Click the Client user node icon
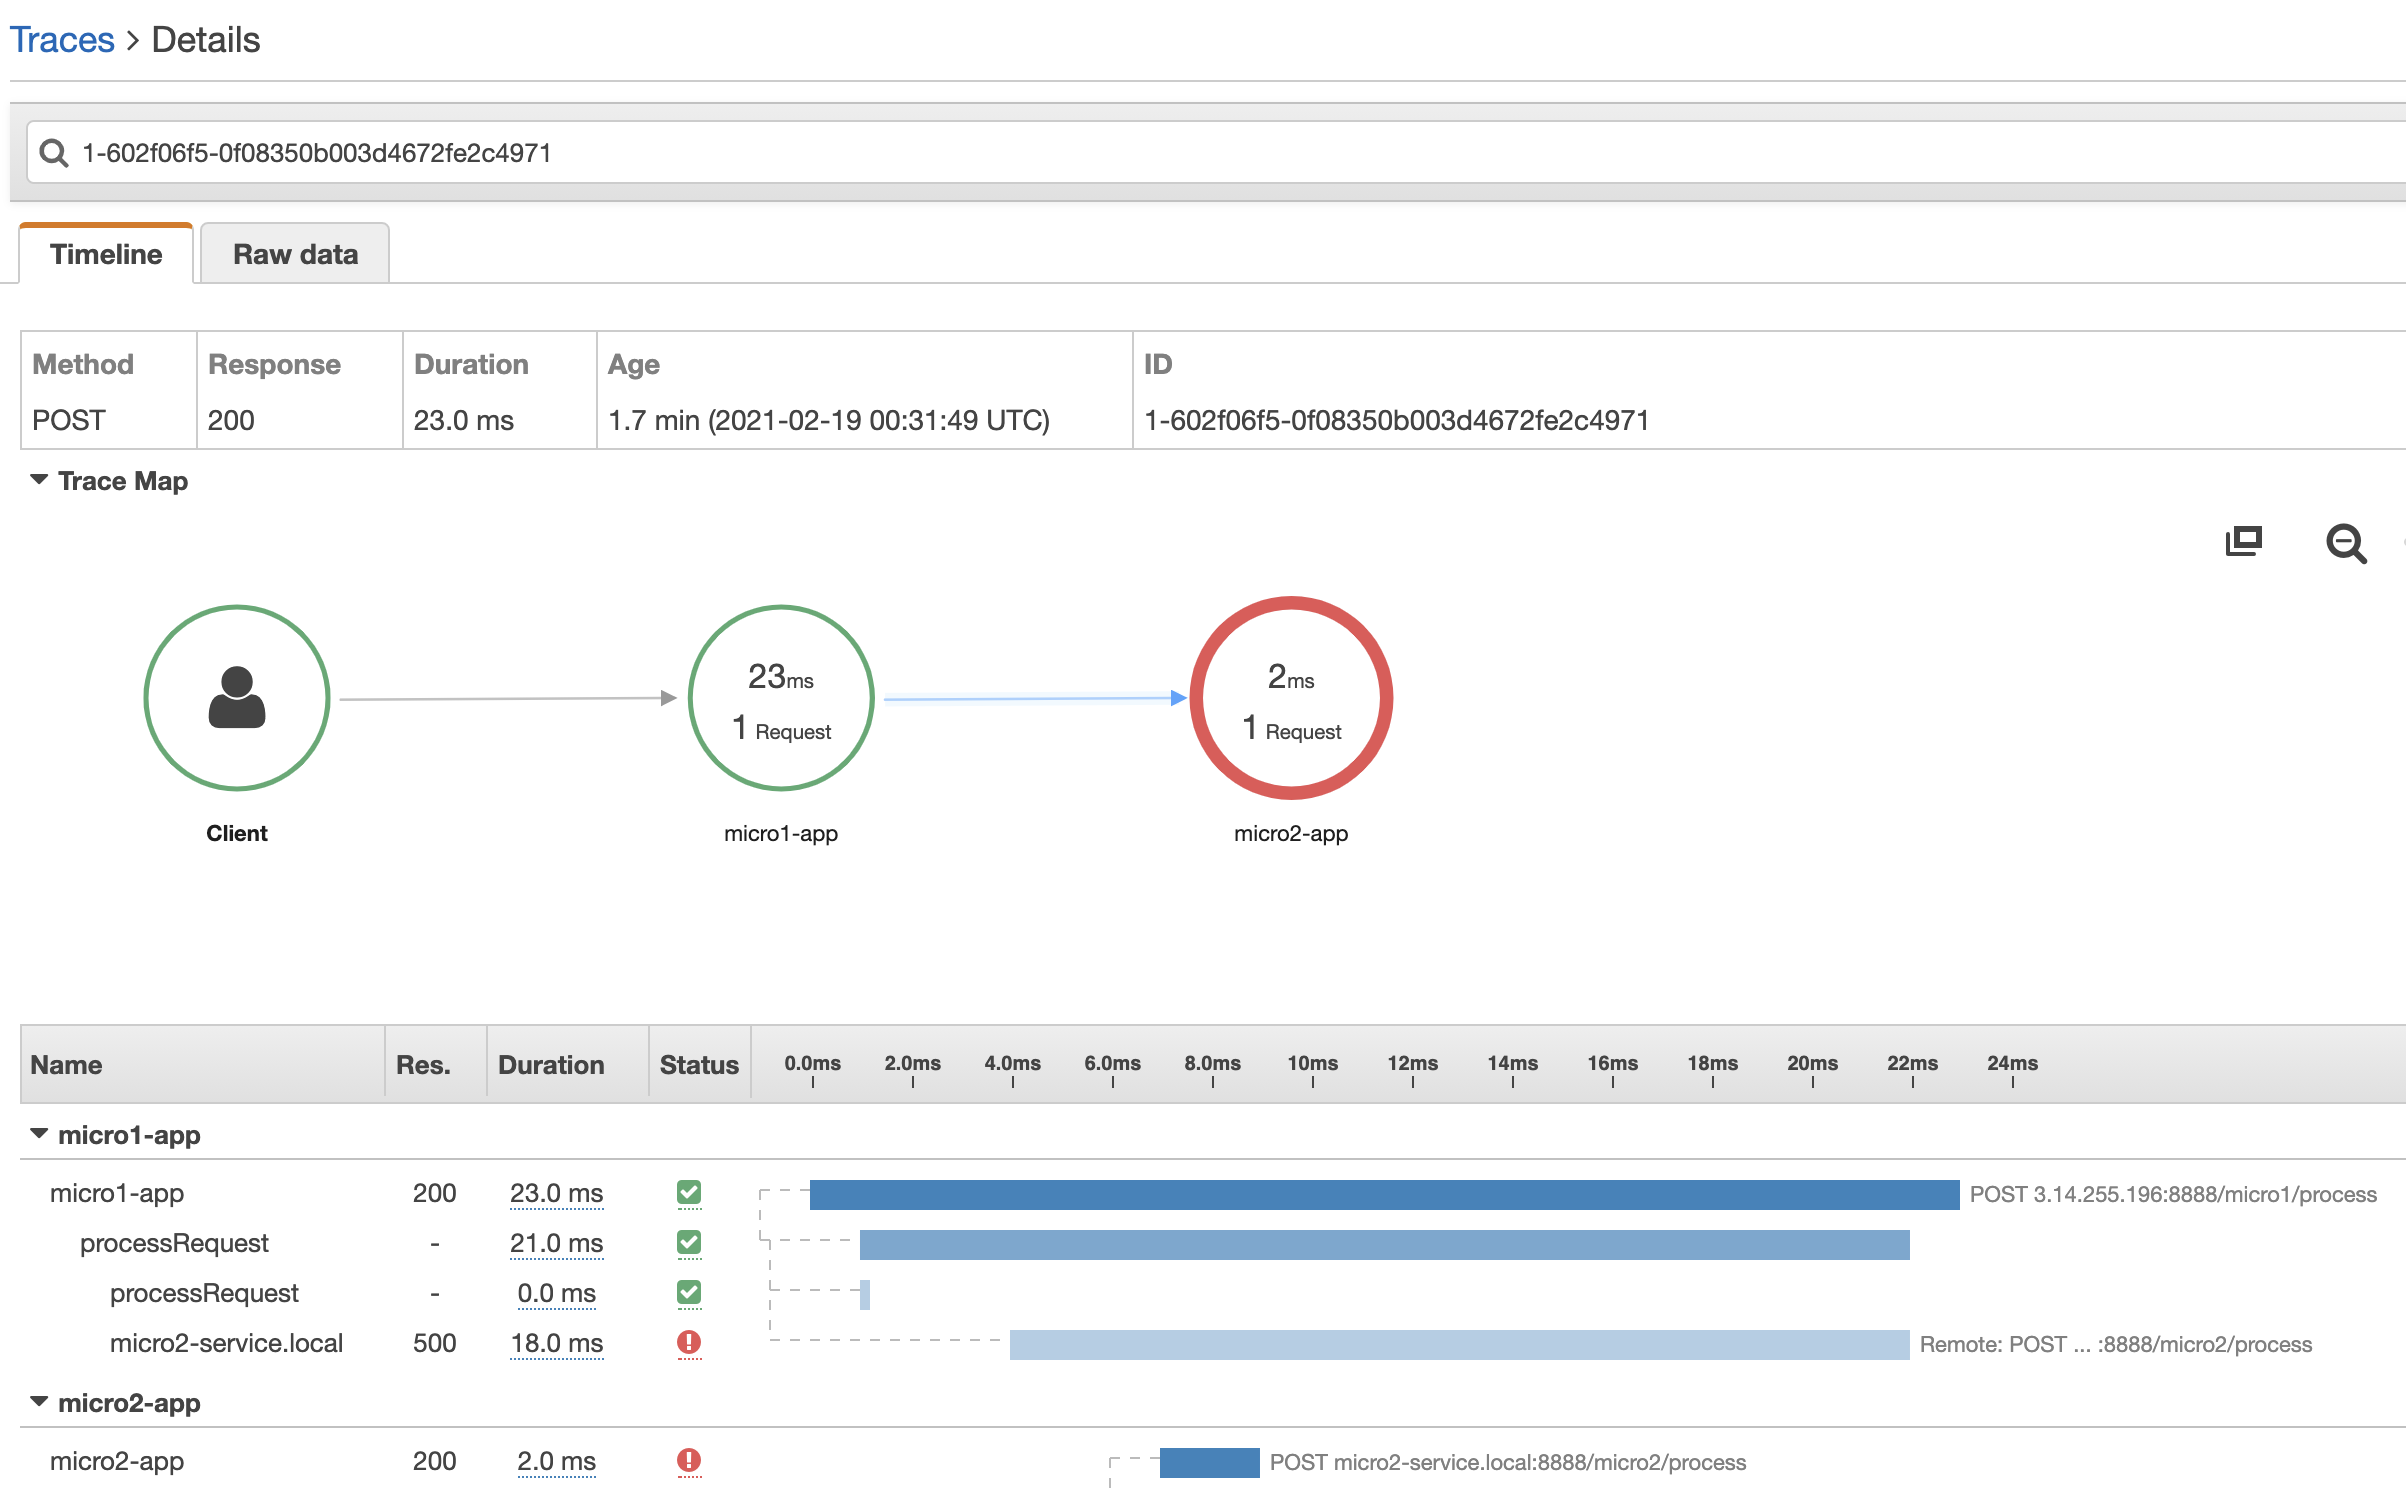 pyautogui.click(x=237, y=697)
